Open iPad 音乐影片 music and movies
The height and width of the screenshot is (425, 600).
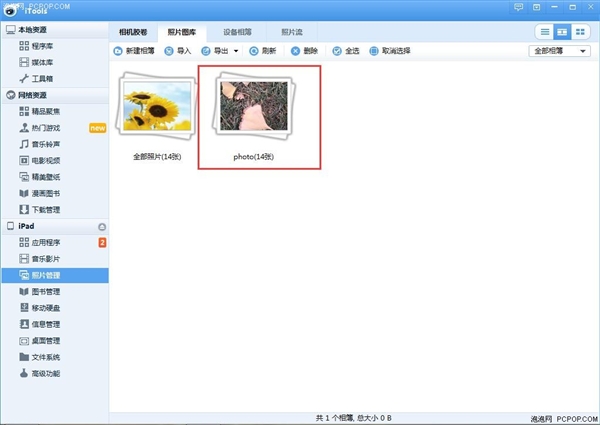click(39, 259)
